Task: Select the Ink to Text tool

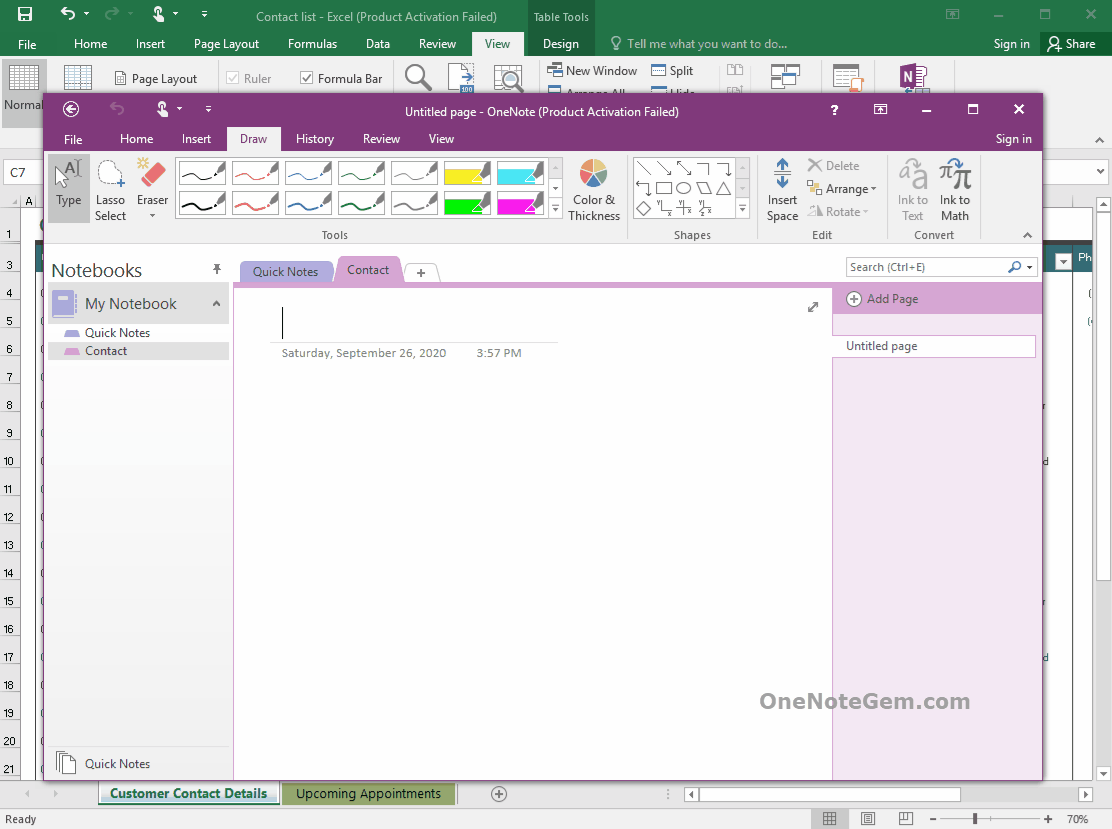Action: 911,188
